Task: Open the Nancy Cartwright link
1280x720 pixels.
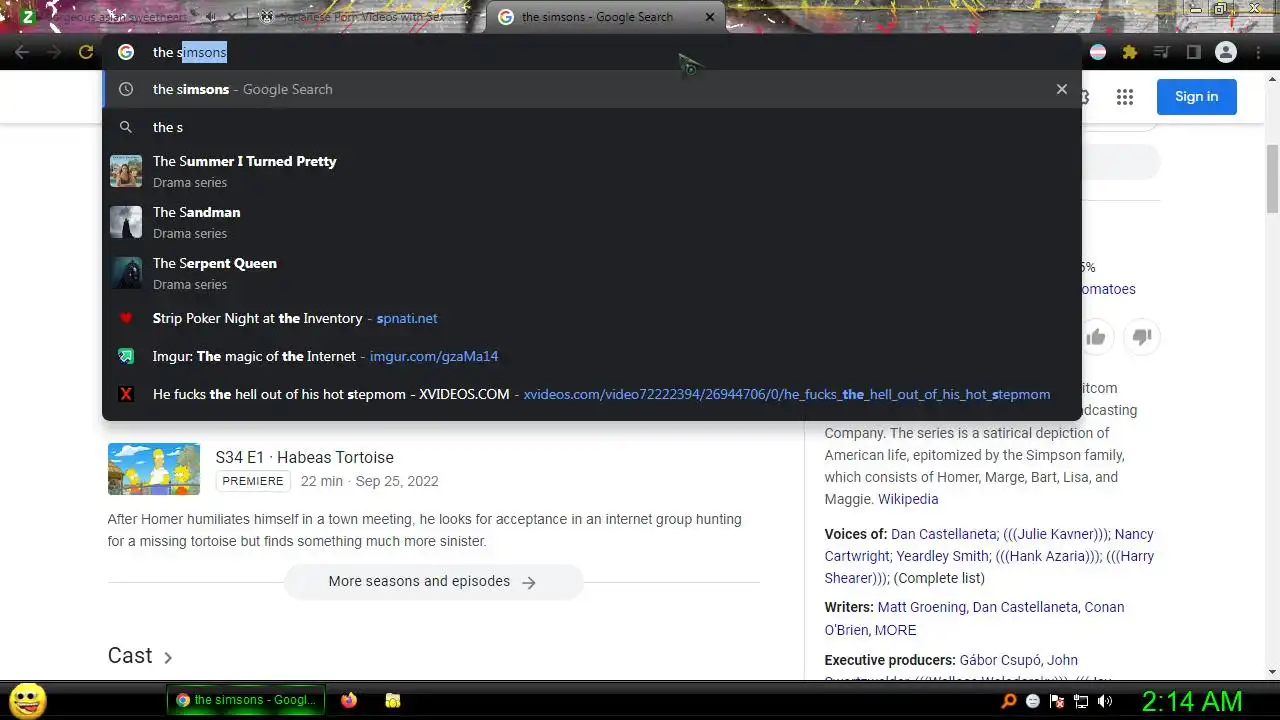Action: [x=990, y=545]
